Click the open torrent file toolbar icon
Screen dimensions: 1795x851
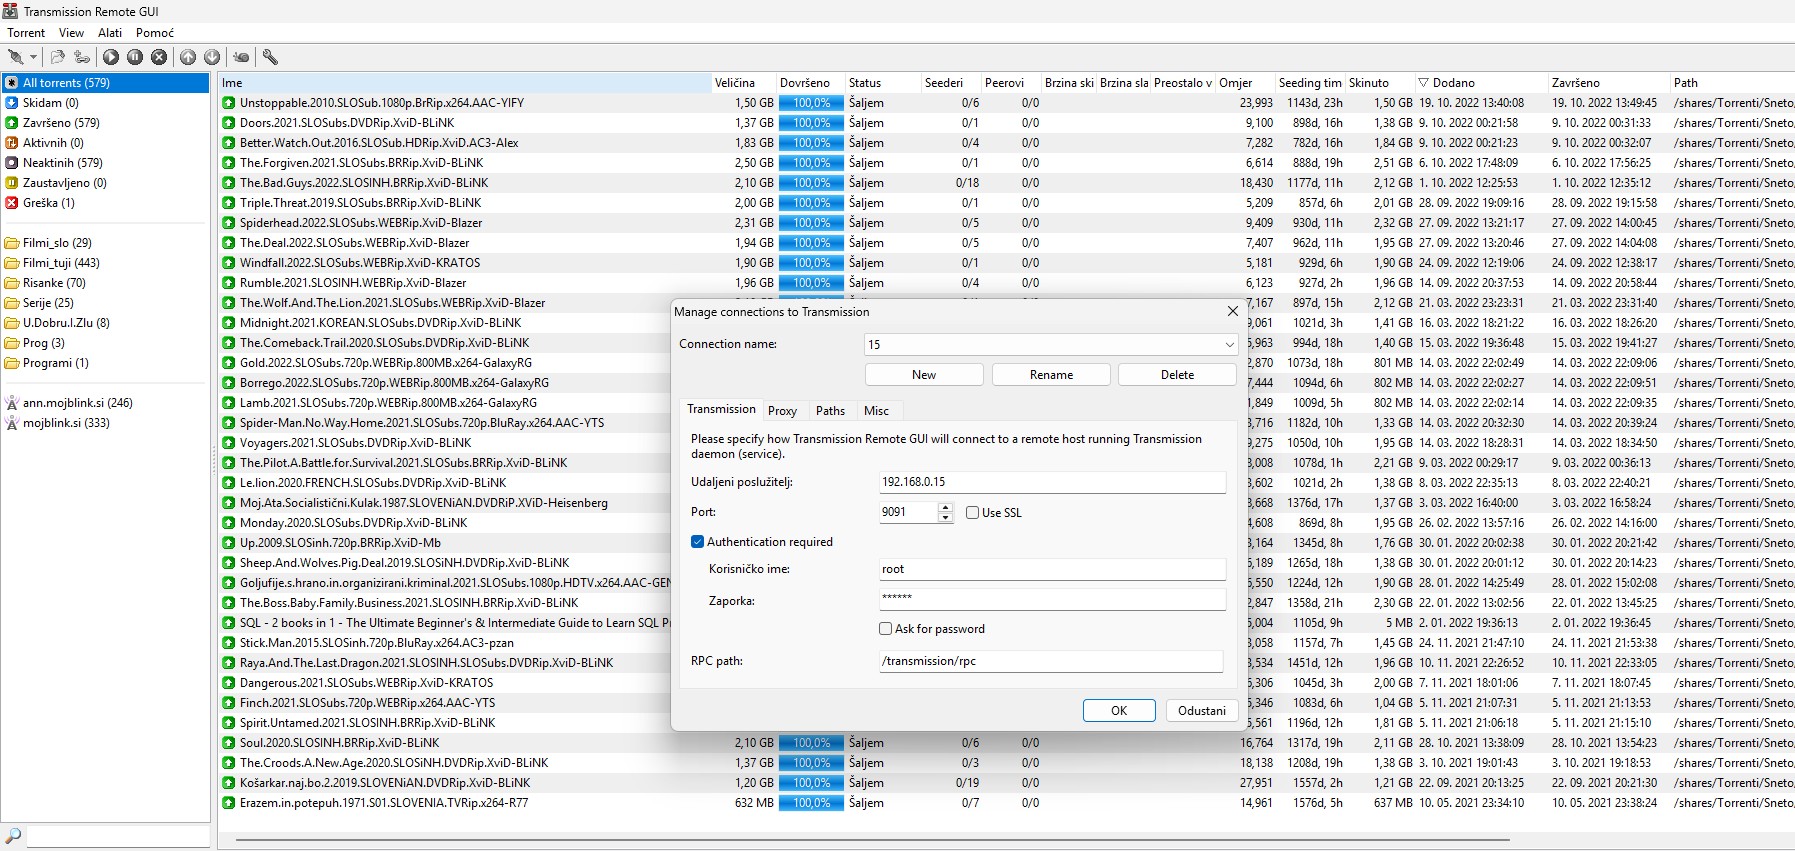coord(58,57)
